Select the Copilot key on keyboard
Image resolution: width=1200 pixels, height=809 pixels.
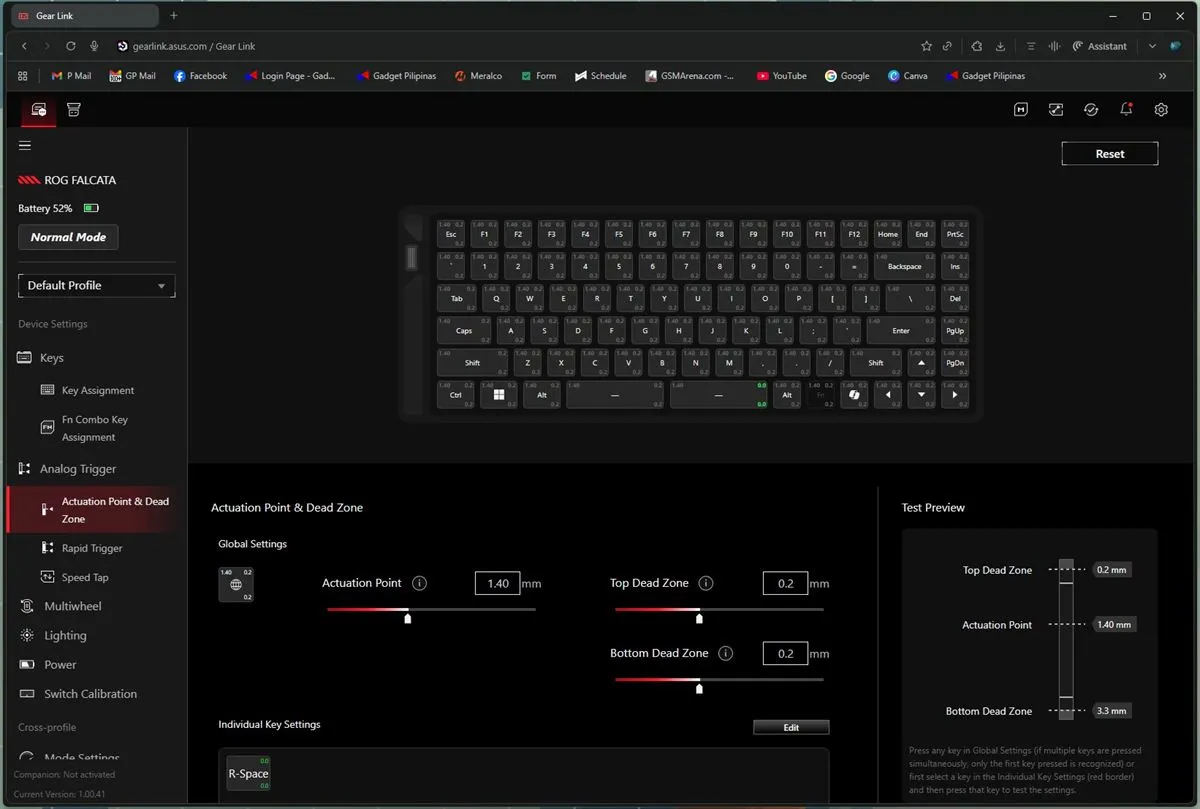(854, 395)
